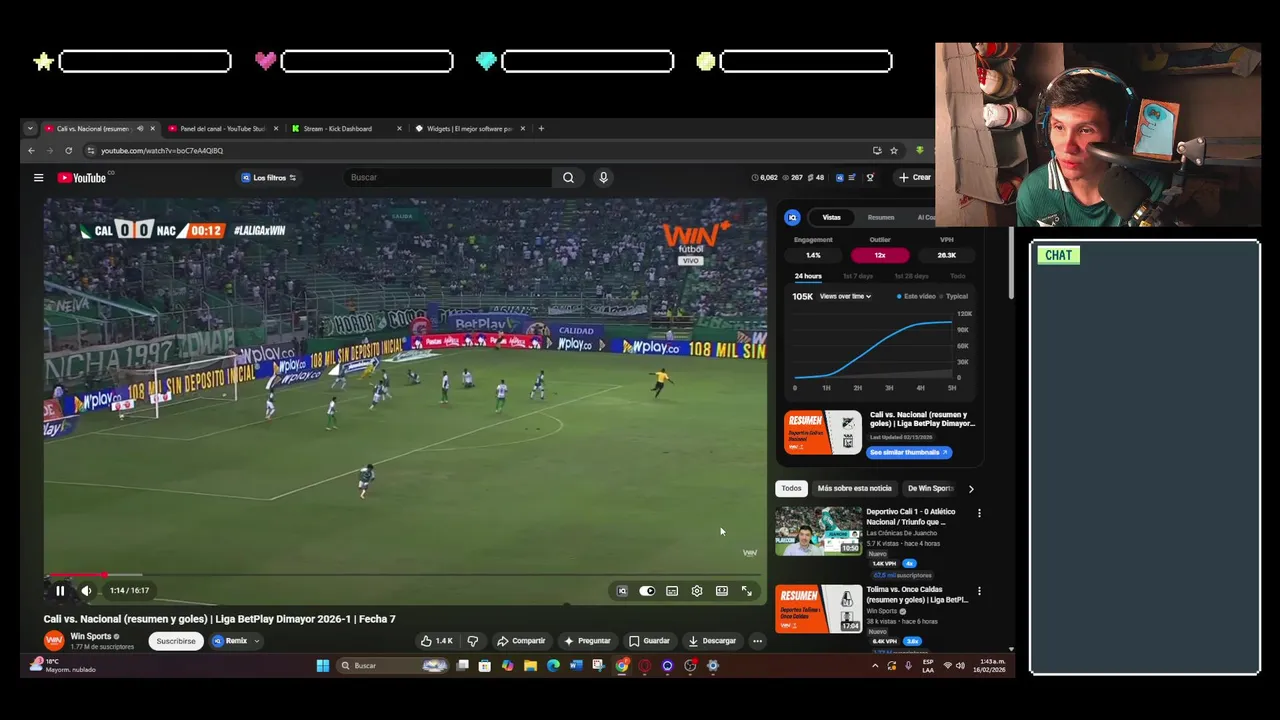Pause the video playback
The width and height of the screenshot is (1280, 720).
point(60,591)
